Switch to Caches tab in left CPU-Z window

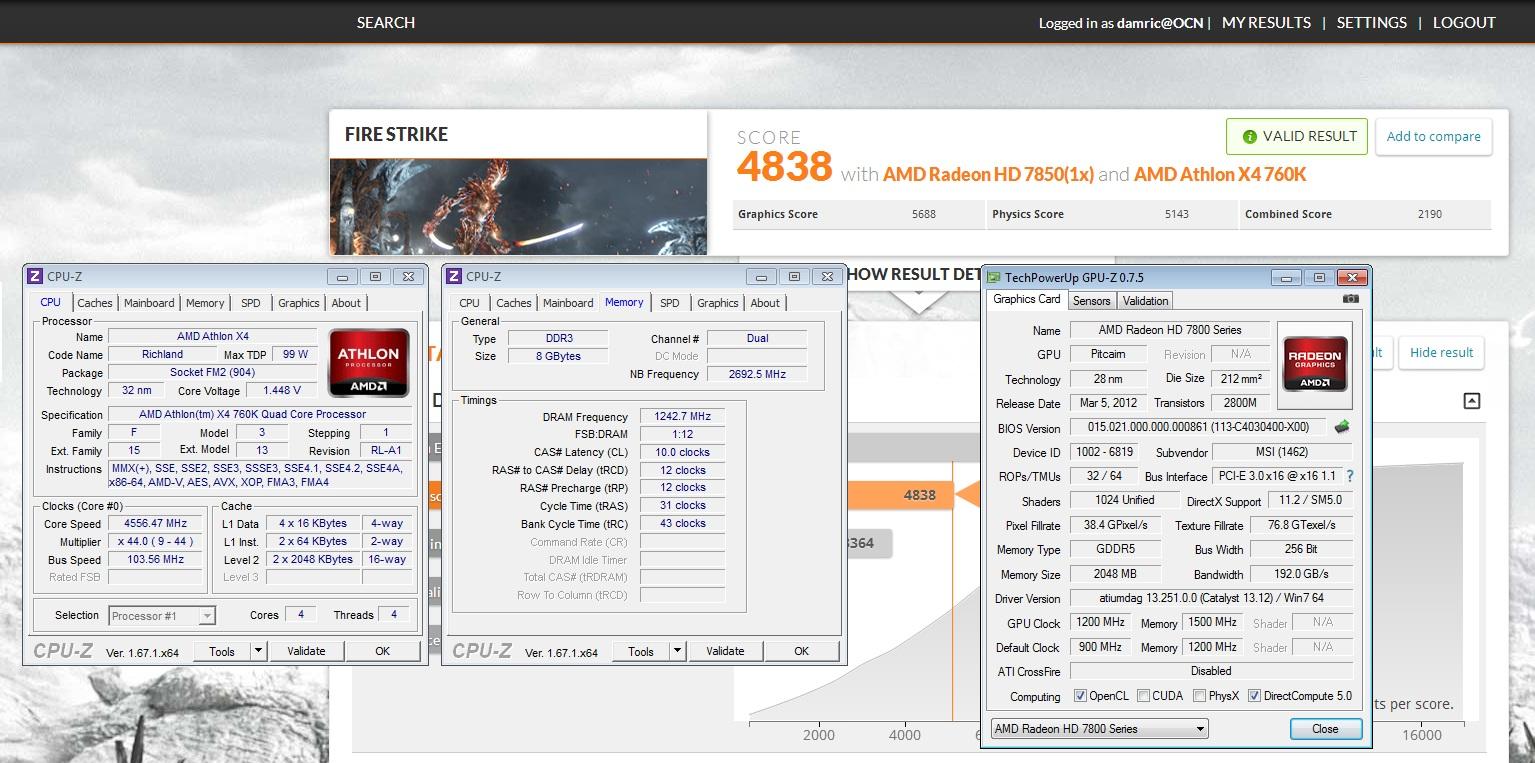[x=95, y=303]
